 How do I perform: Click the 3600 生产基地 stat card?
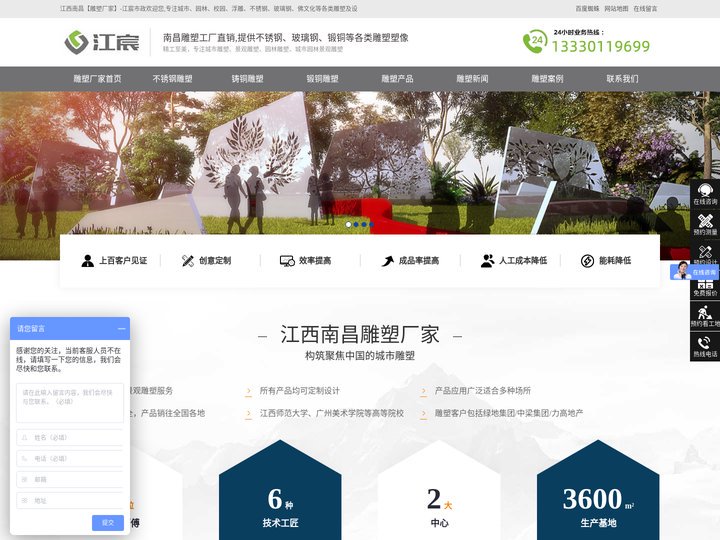[598, 490]
